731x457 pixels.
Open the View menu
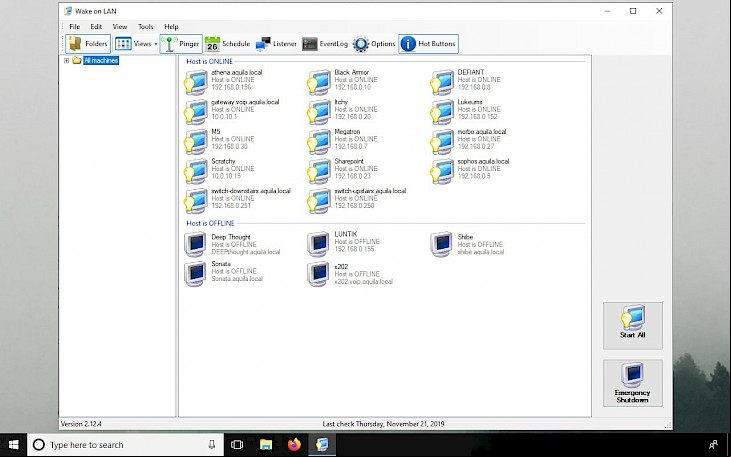coord(120,27)
